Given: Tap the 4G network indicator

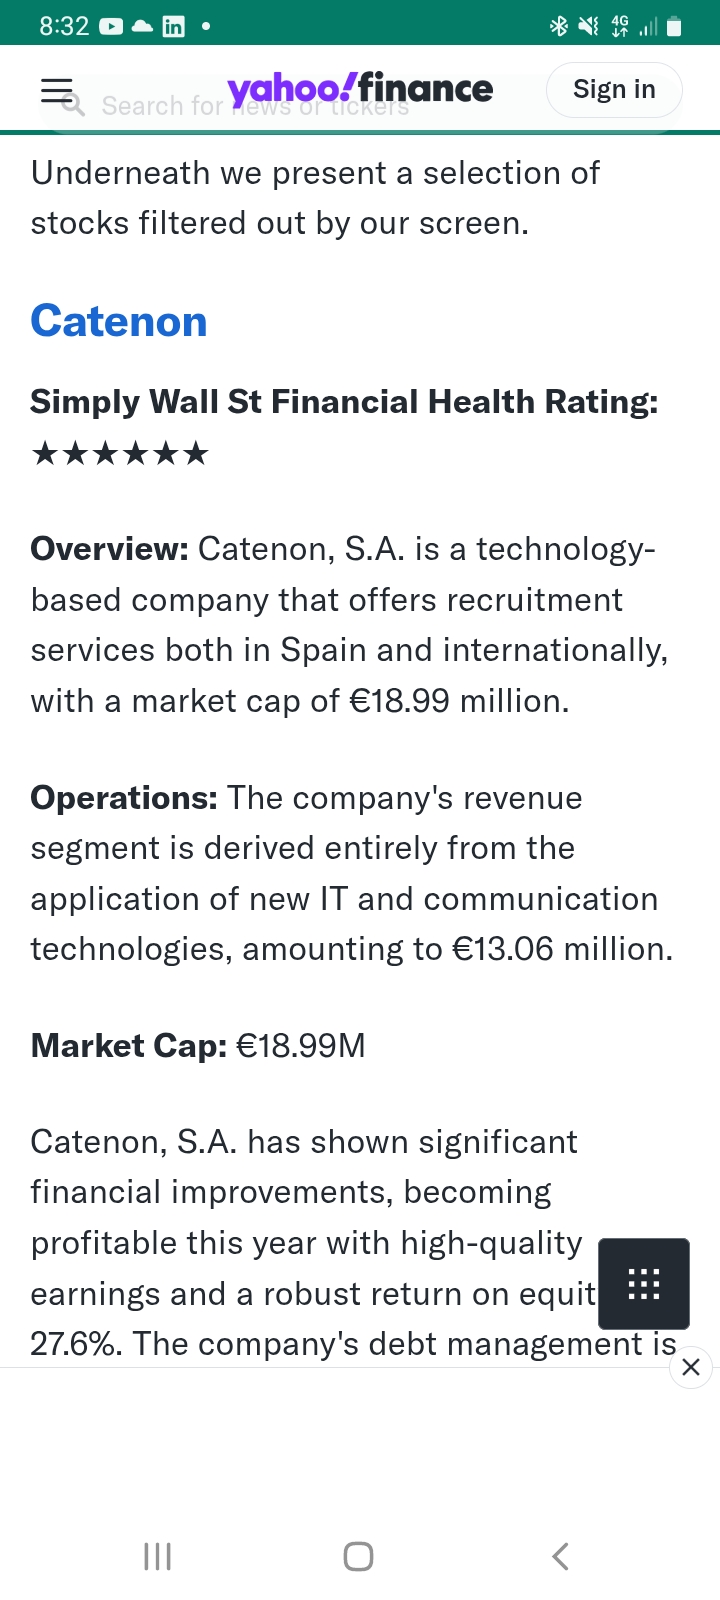Looking at the screenshot, I should [620, 27].
